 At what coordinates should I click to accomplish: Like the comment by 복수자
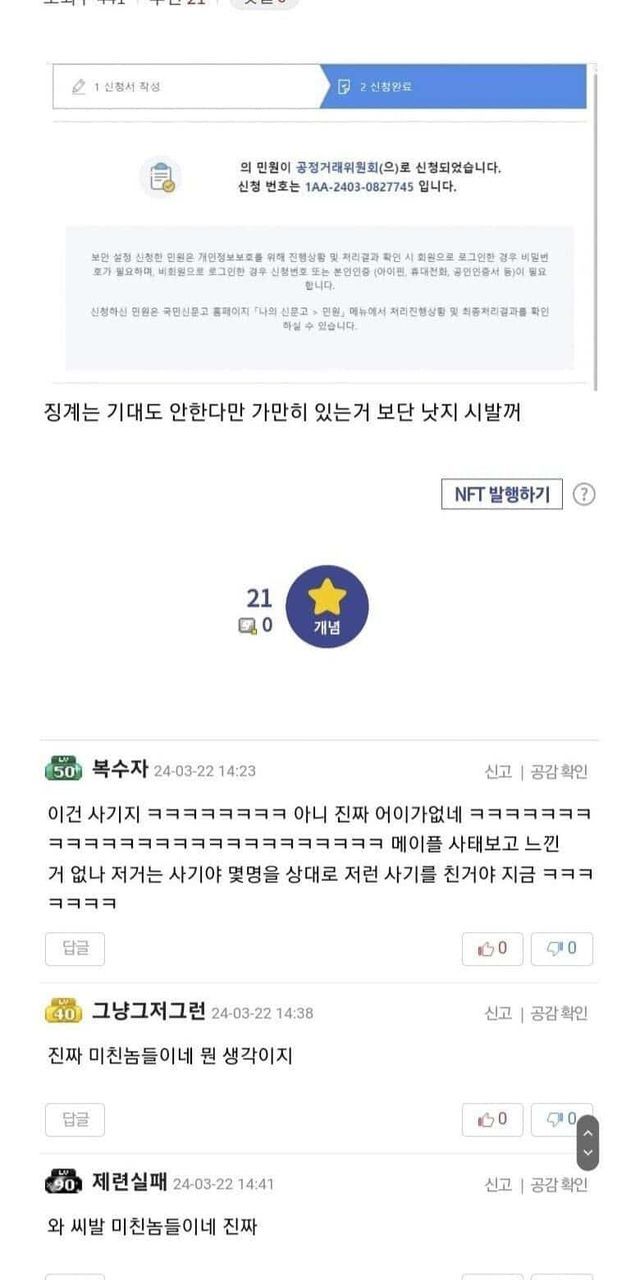492,948
